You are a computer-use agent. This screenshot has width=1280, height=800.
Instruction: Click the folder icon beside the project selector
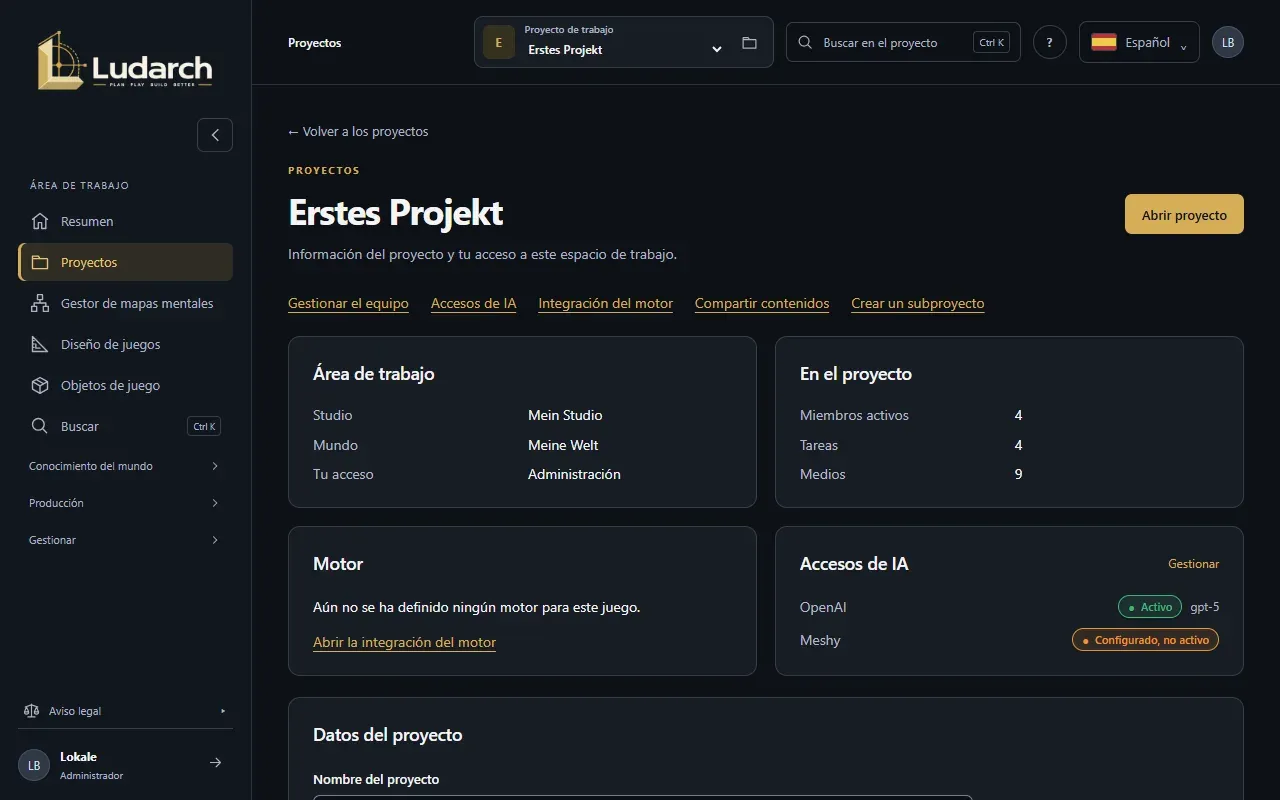click(749, 43)
